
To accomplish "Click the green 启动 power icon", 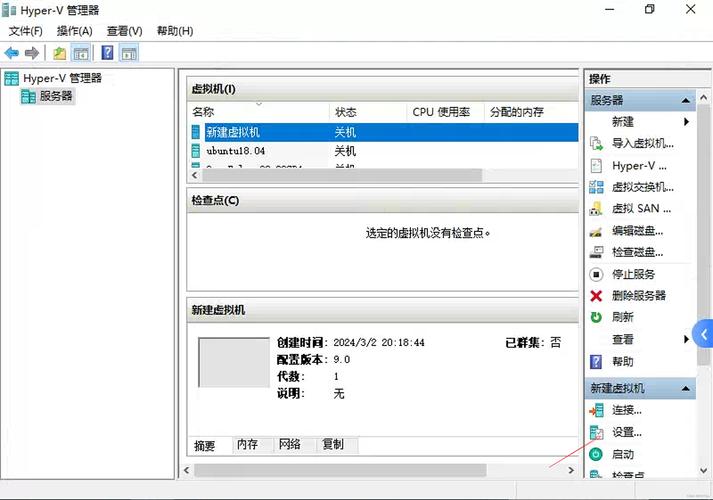I will pos(596,454).
